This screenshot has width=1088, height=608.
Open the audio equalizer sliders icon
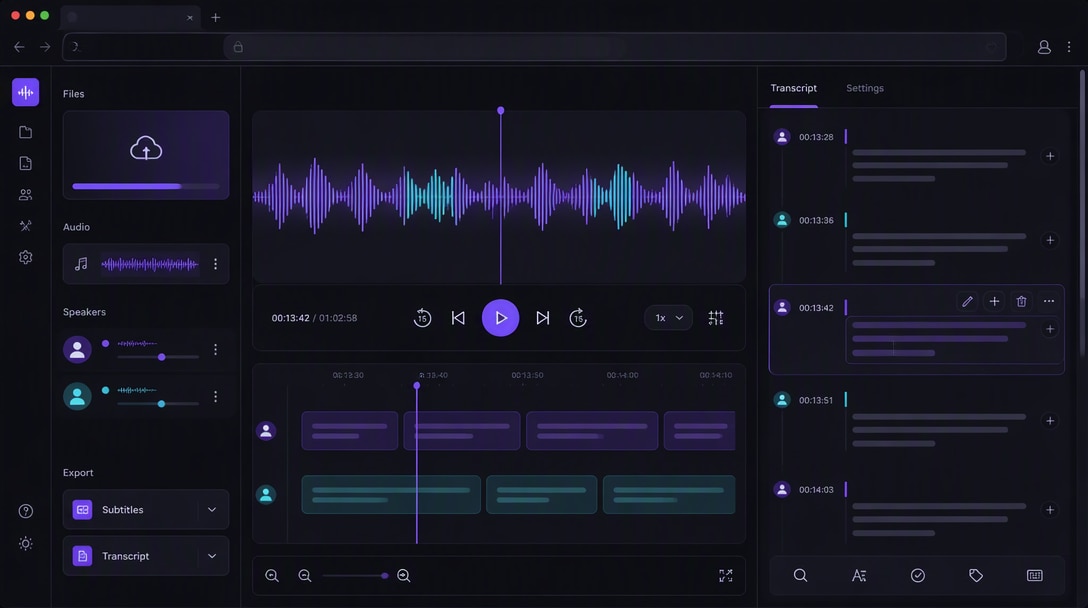pos(716,318)
